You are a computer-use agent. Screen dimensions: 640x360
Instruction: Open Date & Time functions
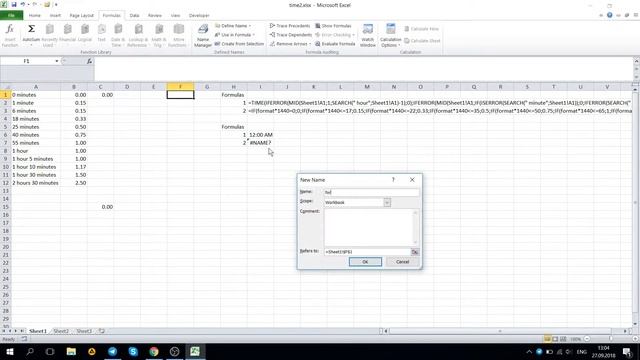point(118,36)
